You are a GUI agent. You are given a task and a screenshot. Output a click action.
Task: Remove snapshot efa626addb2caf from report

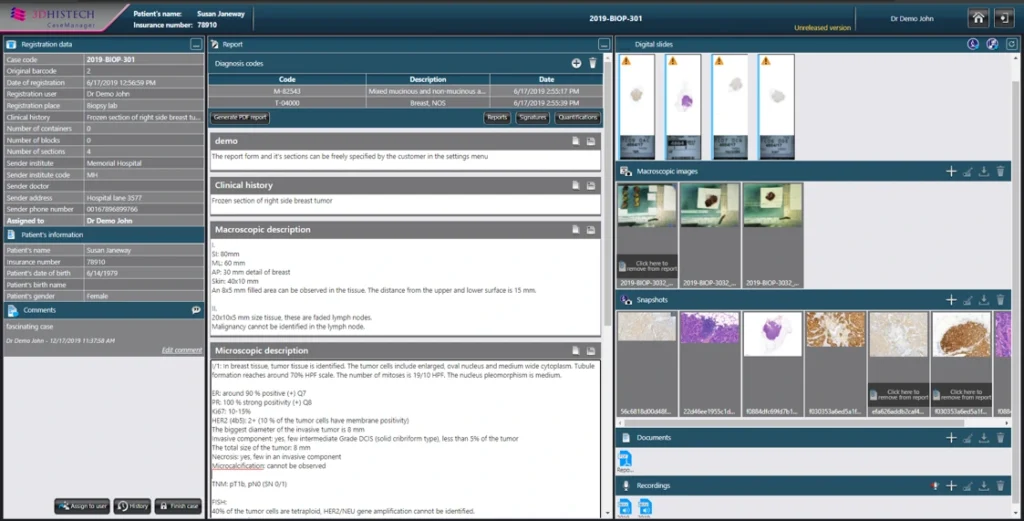(899, 395)
